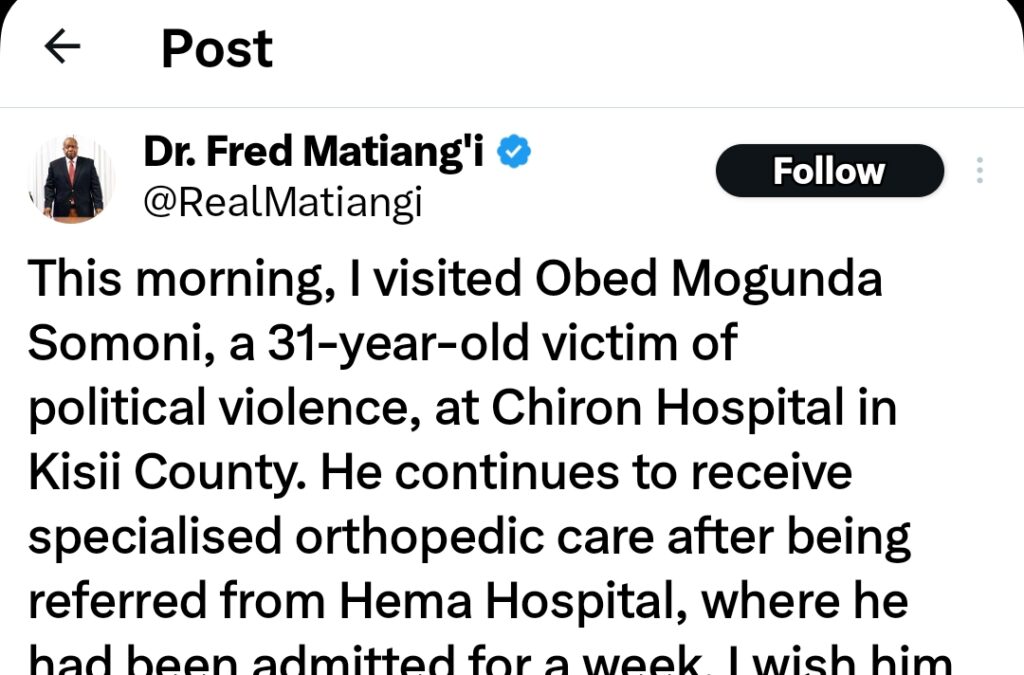Open Dr. Fred Matiang'i's profile picture
This screenshot has width=1024, height=675.
[73, 179]
